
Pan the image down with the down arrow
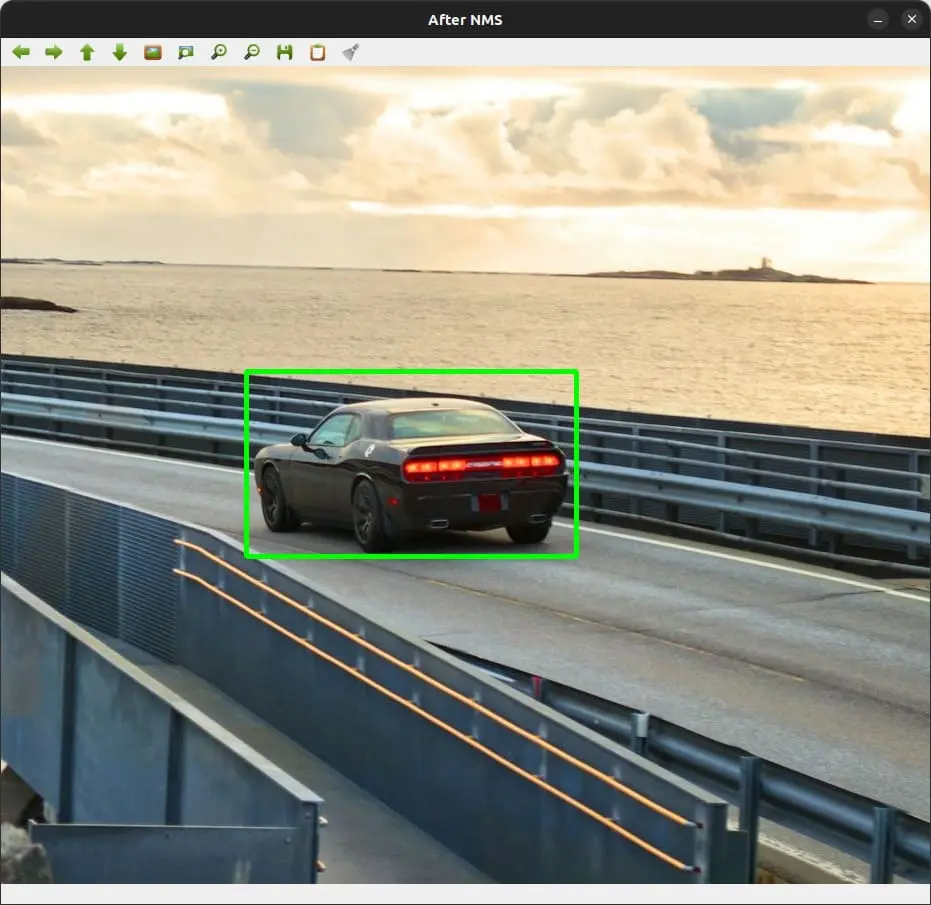coord(120,52)
